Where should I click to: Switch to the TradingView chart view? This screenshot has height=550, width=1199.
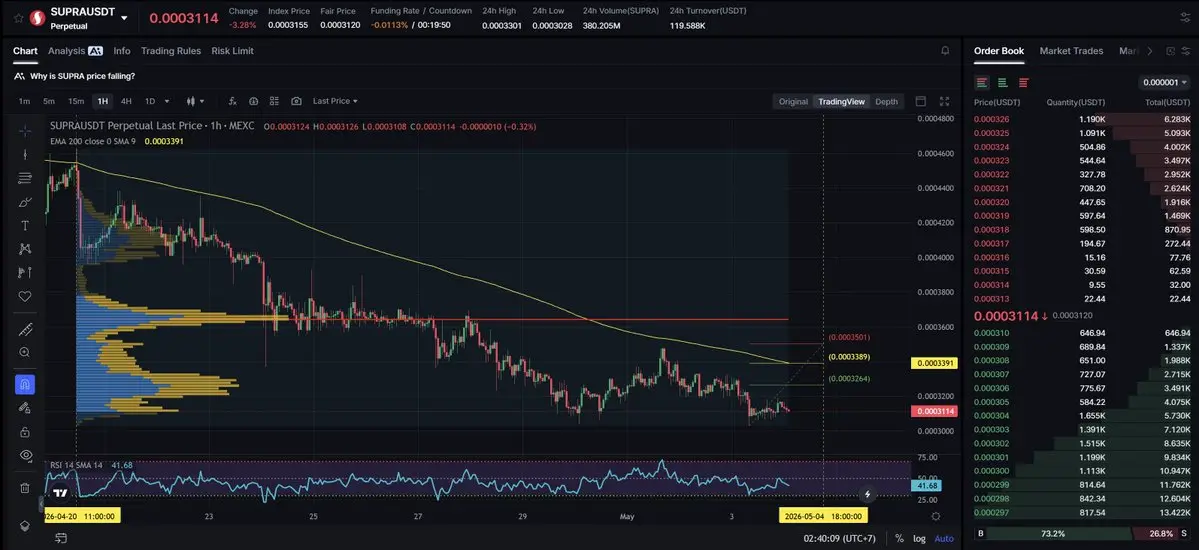841,102
